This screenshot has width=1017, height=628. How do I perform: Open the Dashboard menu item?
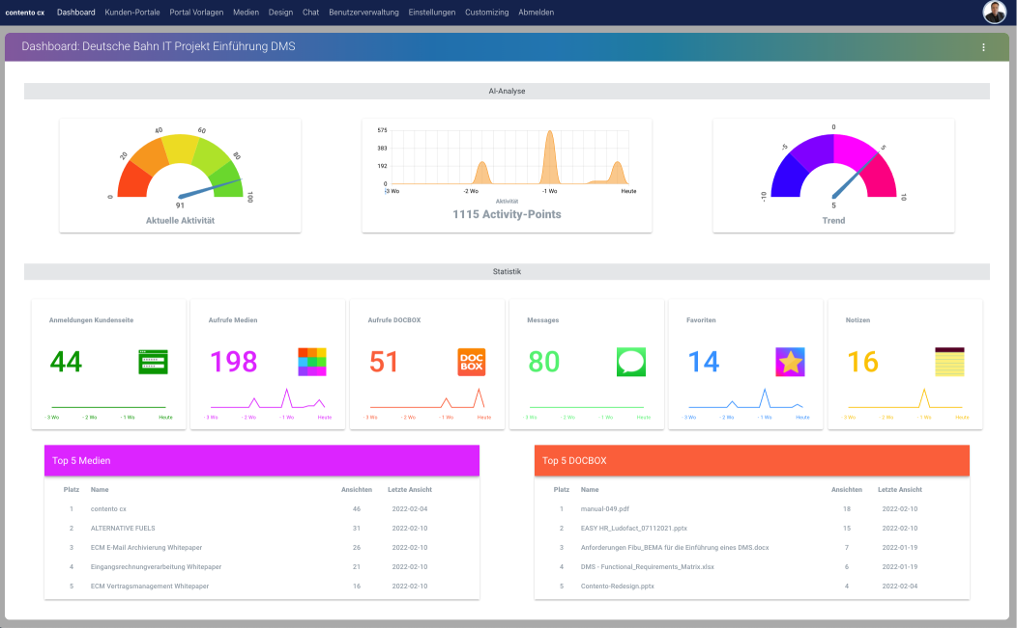click(x=76, y=12)
